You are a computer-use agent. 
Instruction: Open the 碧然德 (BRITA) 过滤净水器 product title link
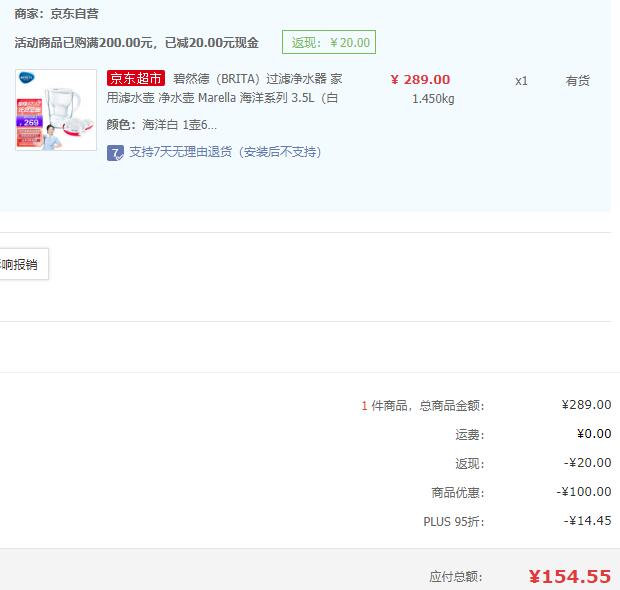point(224,88)
